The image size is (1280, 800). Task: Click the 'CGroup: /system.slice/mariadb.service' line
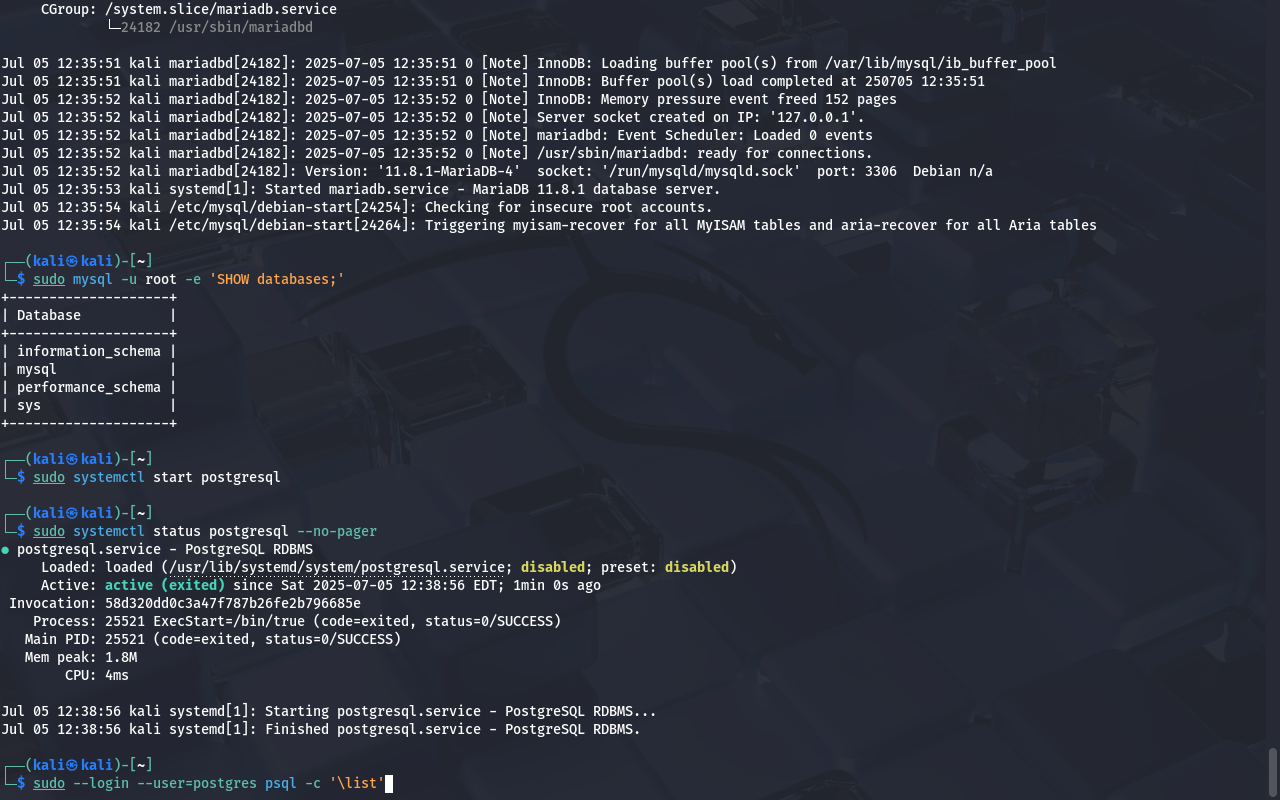click(x=189, y=9)
